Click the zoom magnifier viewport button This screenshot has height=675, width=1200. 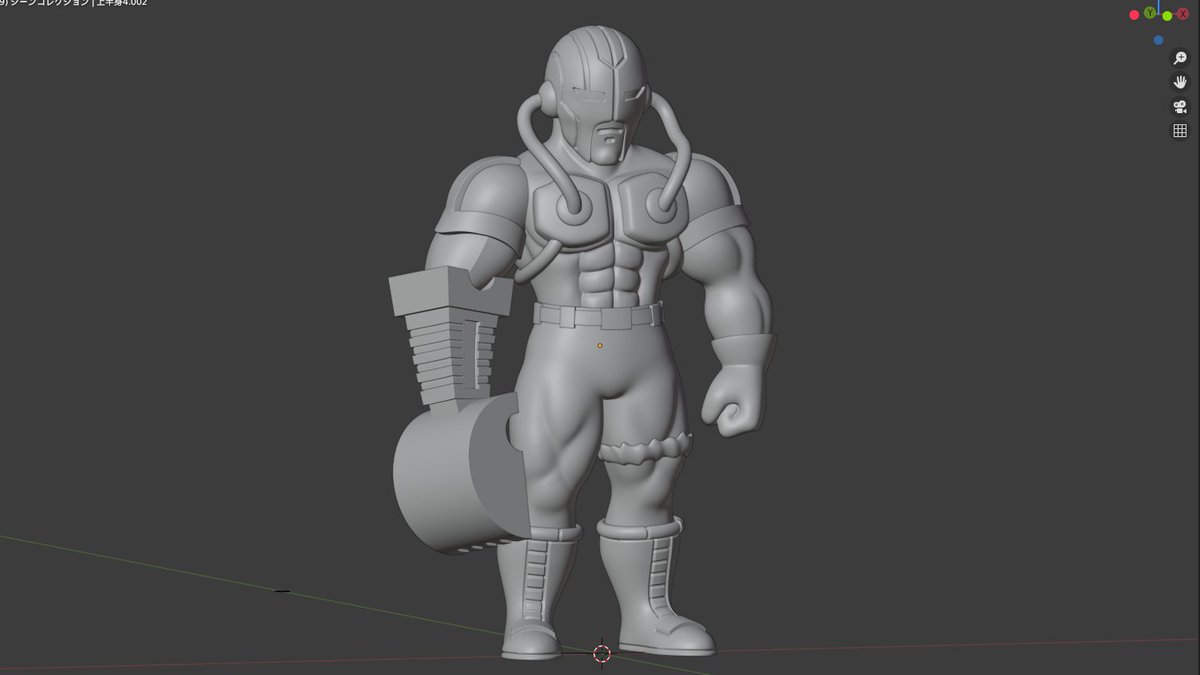[x=1180, y=58]
